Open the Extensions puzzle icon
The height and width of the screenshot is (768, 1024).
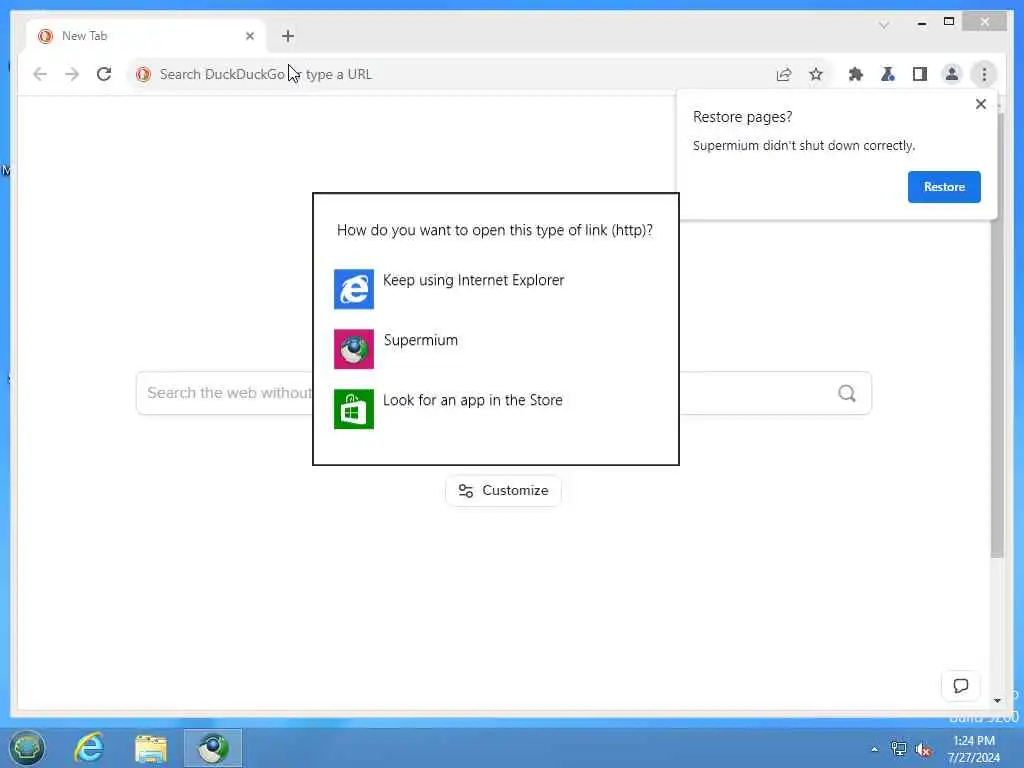coord(856,74)
